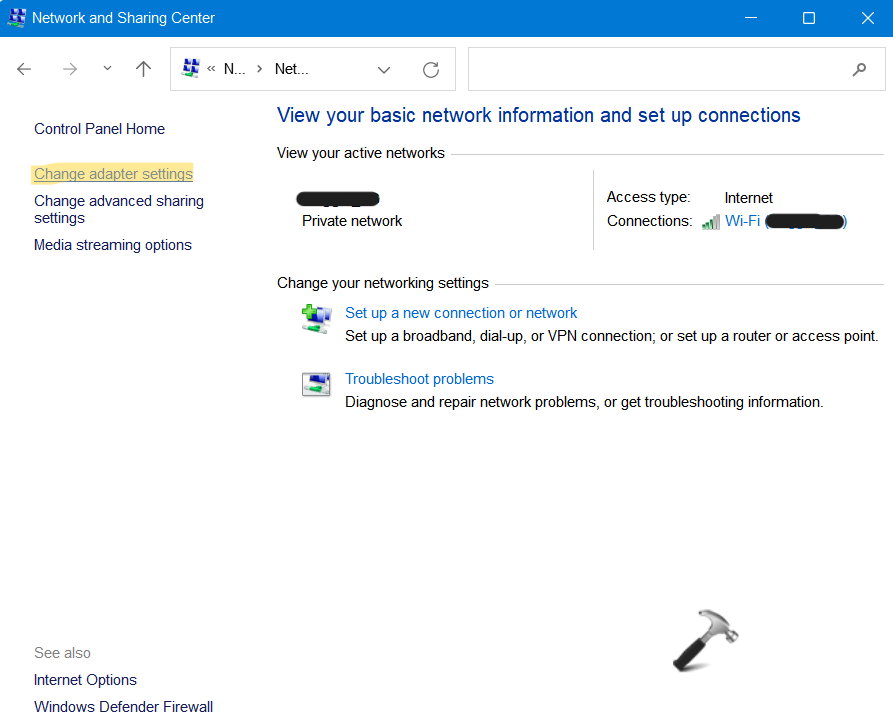Open Media streaming options
The height and width of the screenshot is (722, 893).
tap(112, 245)
